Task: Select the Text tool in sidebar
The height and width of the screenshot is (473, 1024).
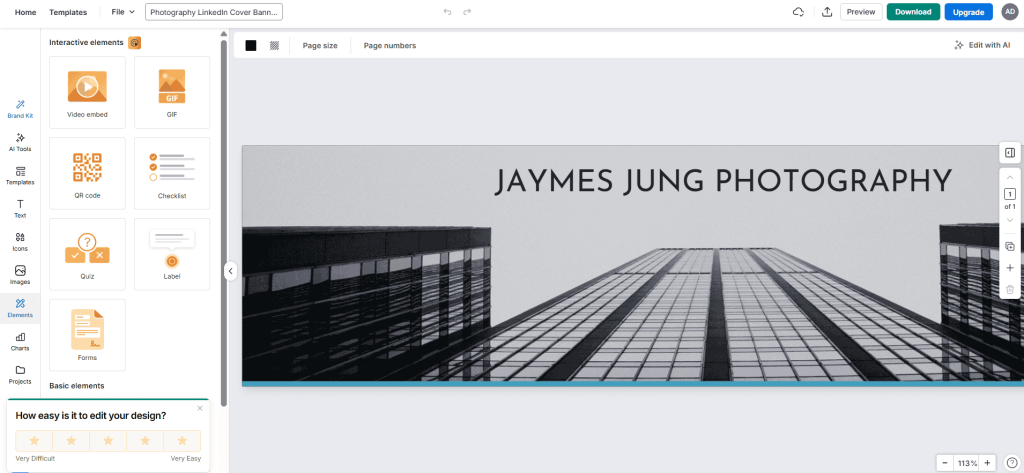Action: (x=20, y=209)
